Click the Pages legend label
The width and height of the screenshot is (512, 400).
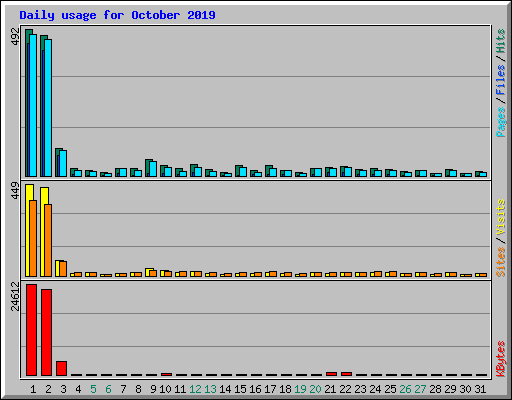(x=500, y=122)
